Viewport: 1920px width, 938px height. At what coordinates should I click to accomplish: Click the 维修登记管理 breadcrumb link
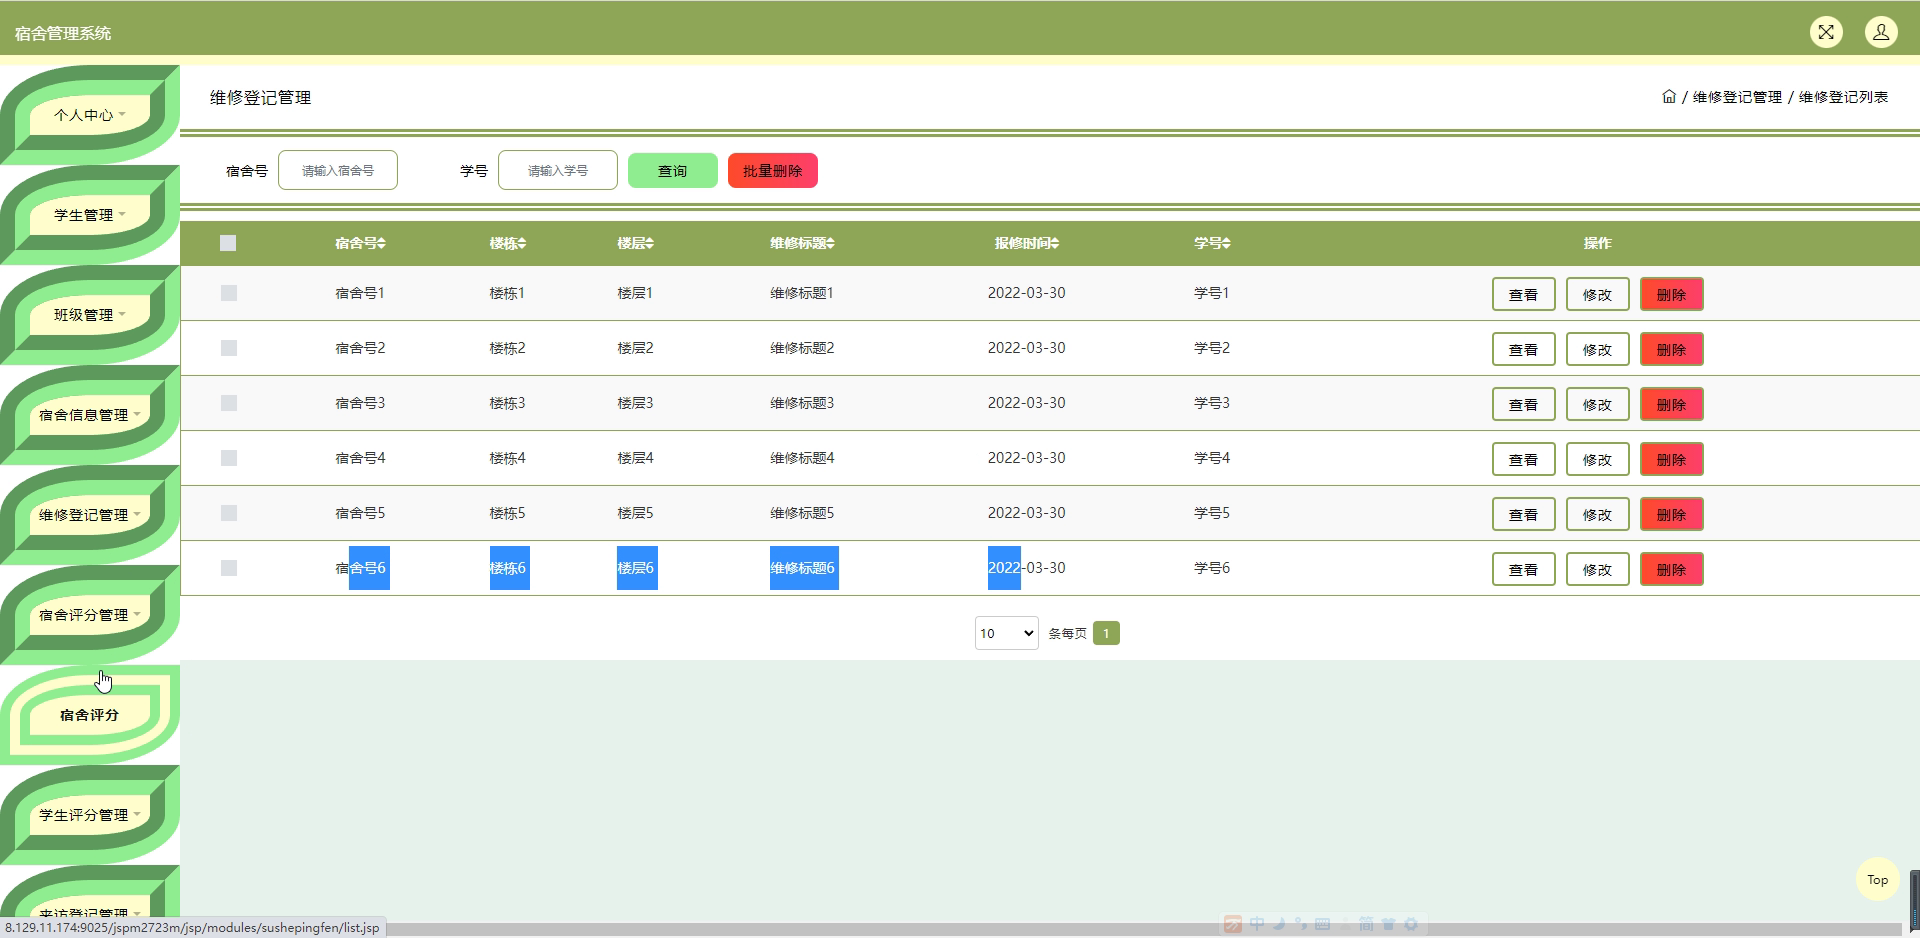coord(1737,97)
